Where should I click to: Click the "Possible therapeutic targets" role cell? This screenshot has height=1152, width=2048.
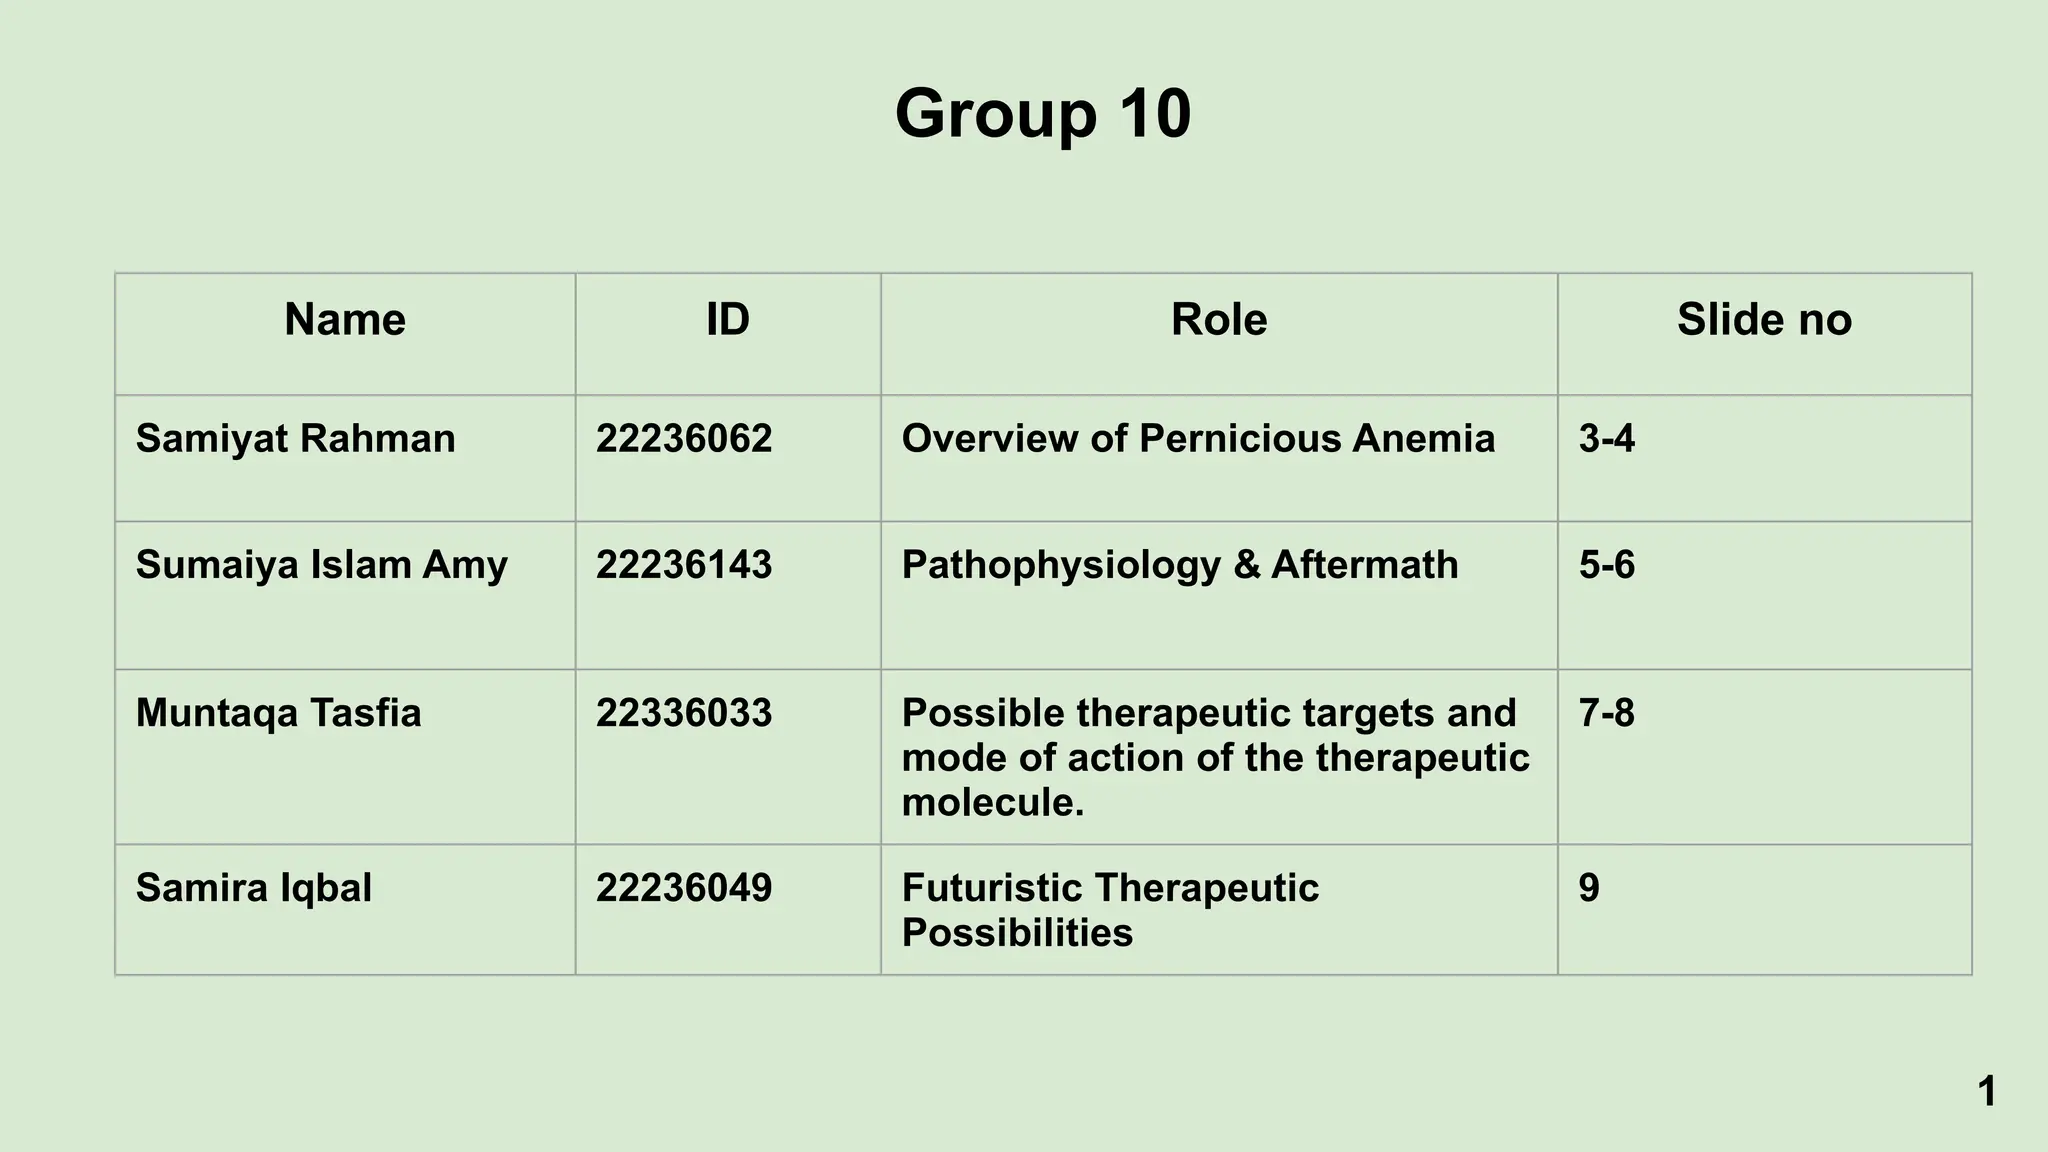(x=1215, y=757)
